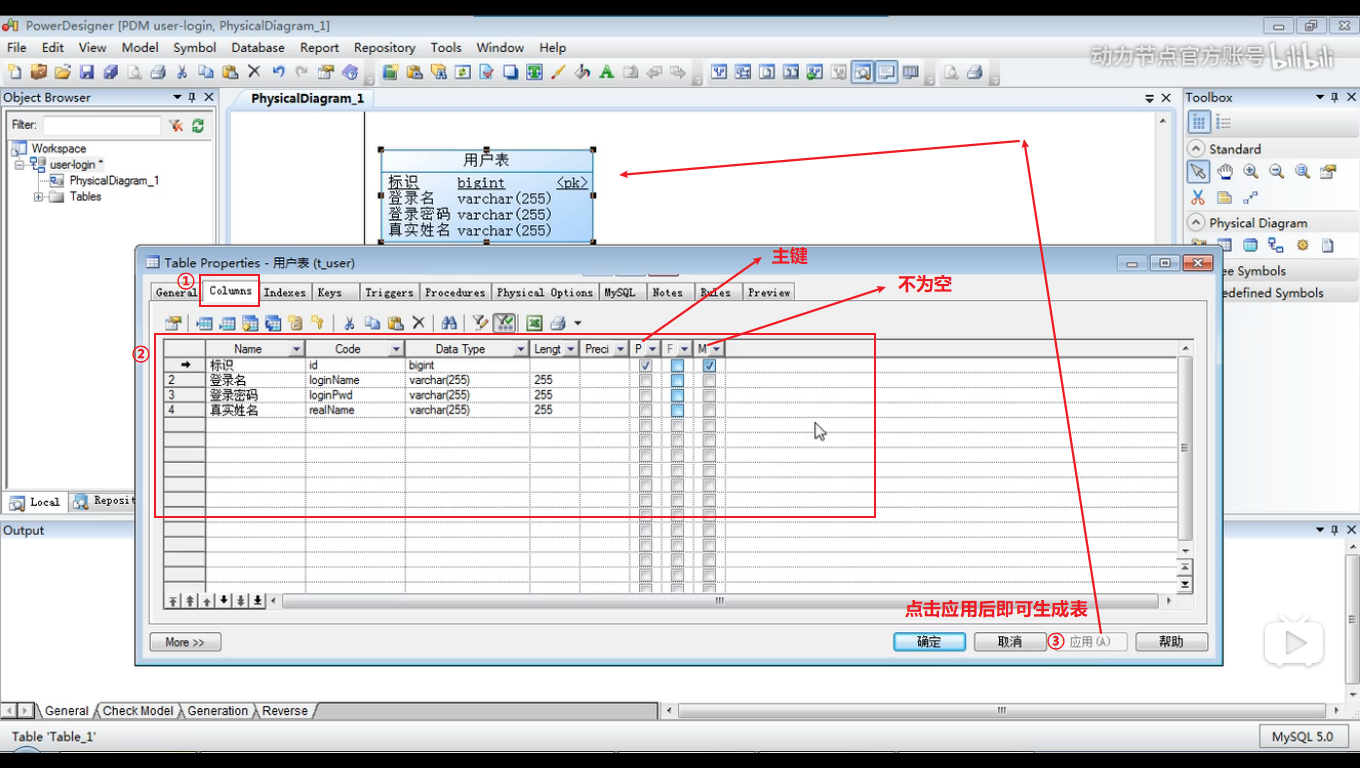Viewport: 1360px width, 768px height.
Task: Open the Length column header dropdown
Action: click(x=571, y=349)
